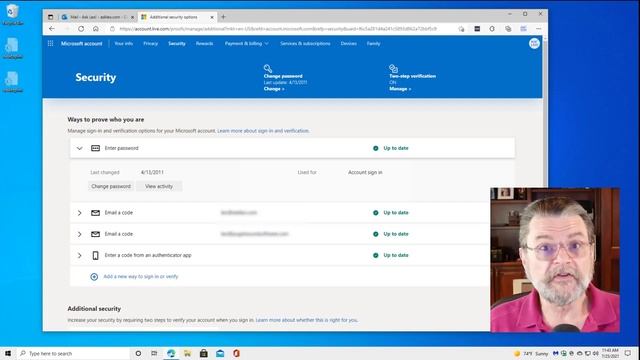Click the account profile avatar
This screenshot has height=360, width=640.
(534, 44)
